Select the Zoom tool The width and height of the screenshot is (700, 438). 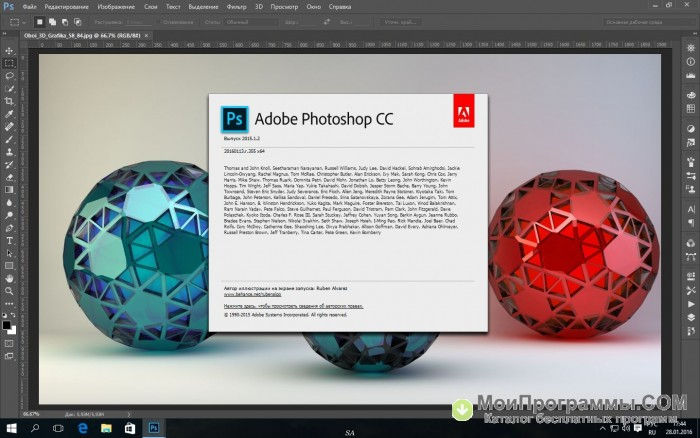point(9,291)
